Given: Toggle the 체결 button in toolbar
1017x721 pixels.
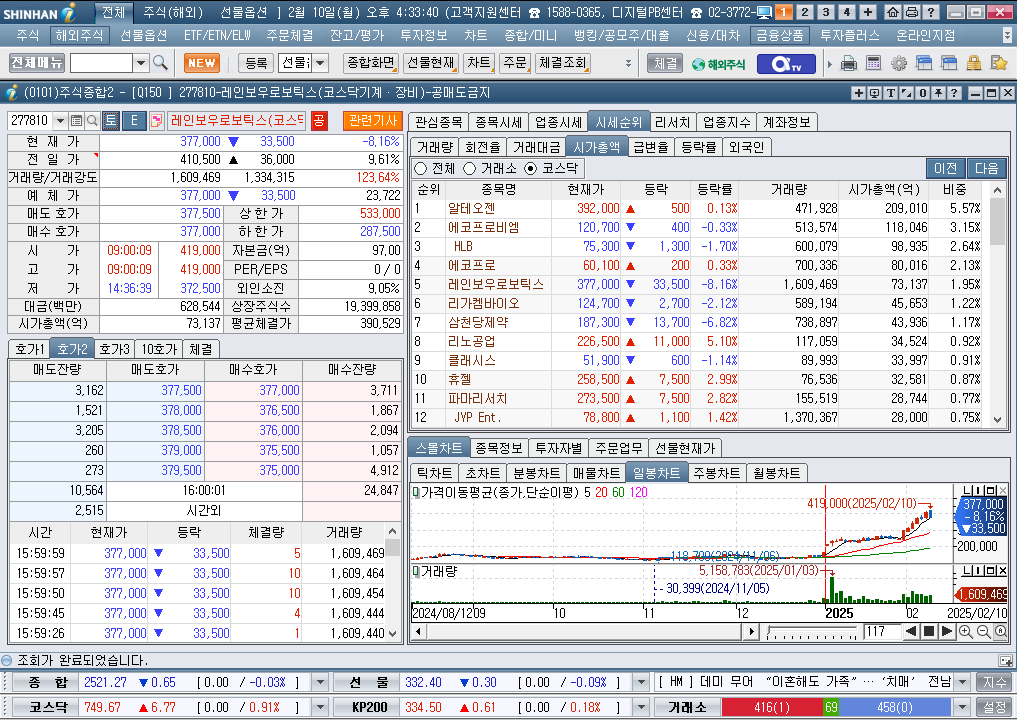Looking at the screenshot, I should pos(665,64).
